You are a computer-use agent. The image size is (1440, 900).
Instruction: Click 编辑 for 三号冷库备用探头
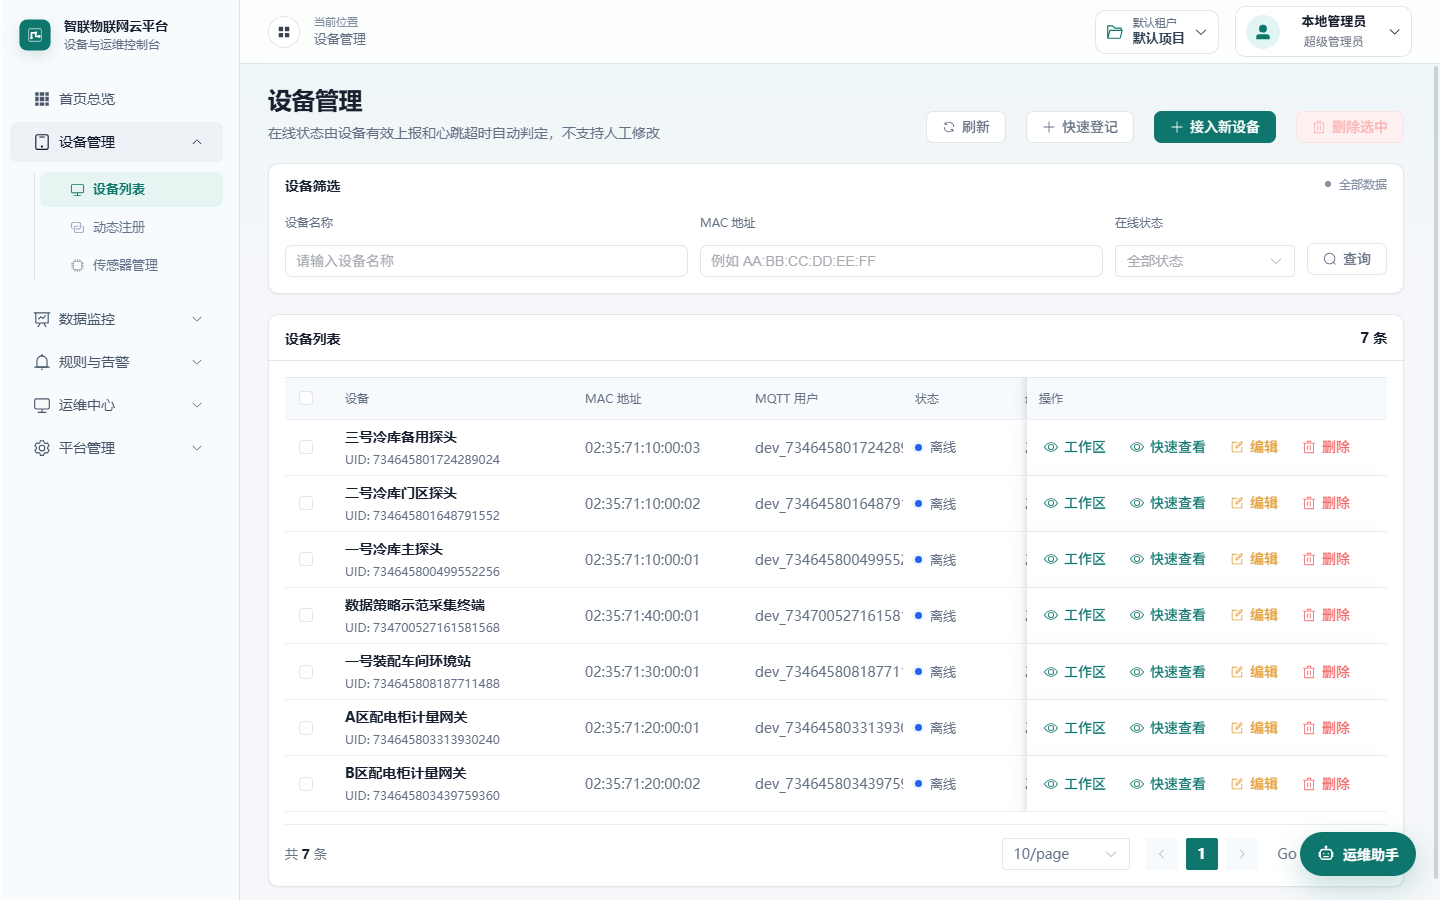(1254, 447)
